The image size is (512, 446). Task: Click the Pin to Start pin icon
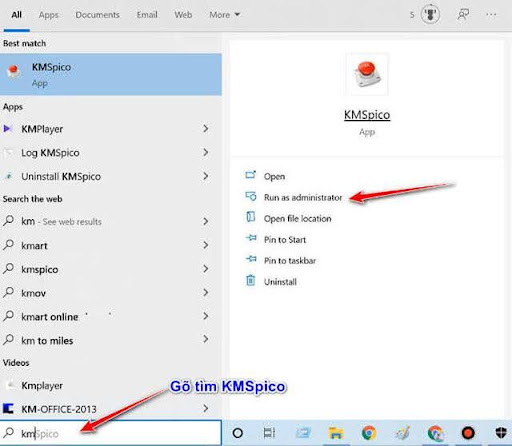[251, 238]
